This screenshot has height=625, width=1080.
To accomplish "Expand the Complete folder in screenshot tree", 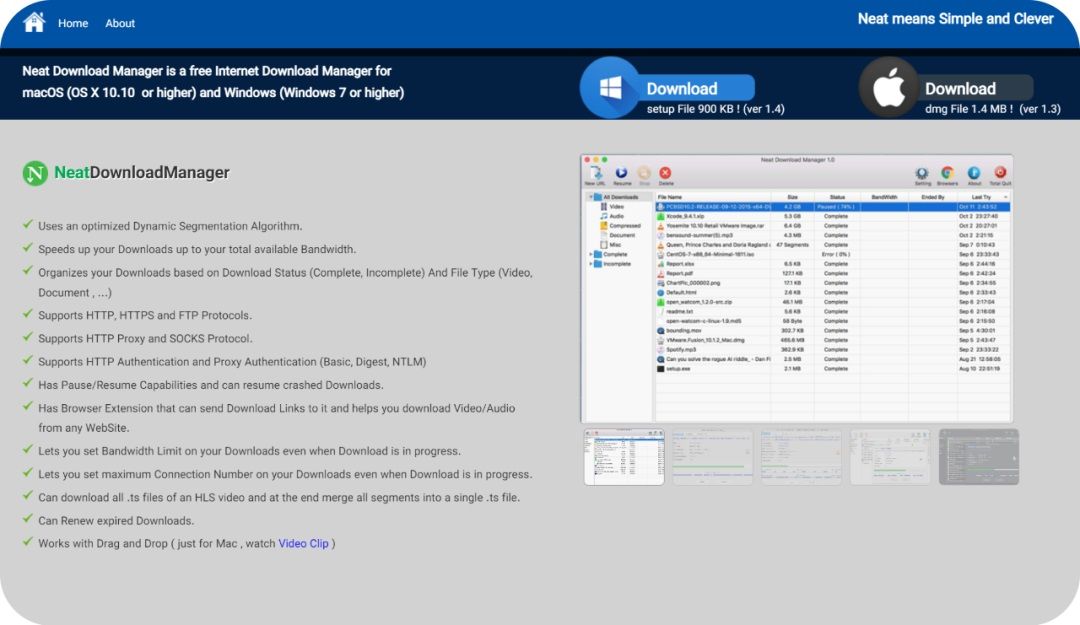I will click(x=590, y=254).
